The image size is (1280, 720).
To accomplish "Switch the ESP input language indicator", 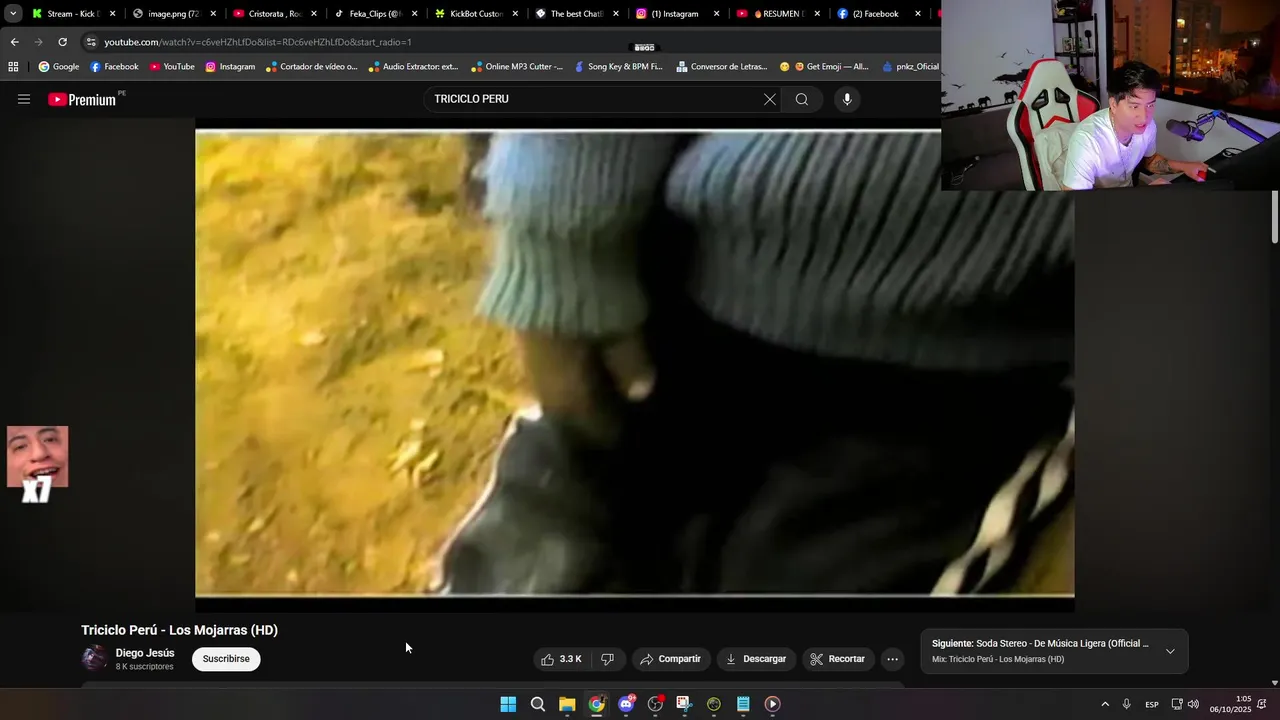I will [x=1152, y=704].
